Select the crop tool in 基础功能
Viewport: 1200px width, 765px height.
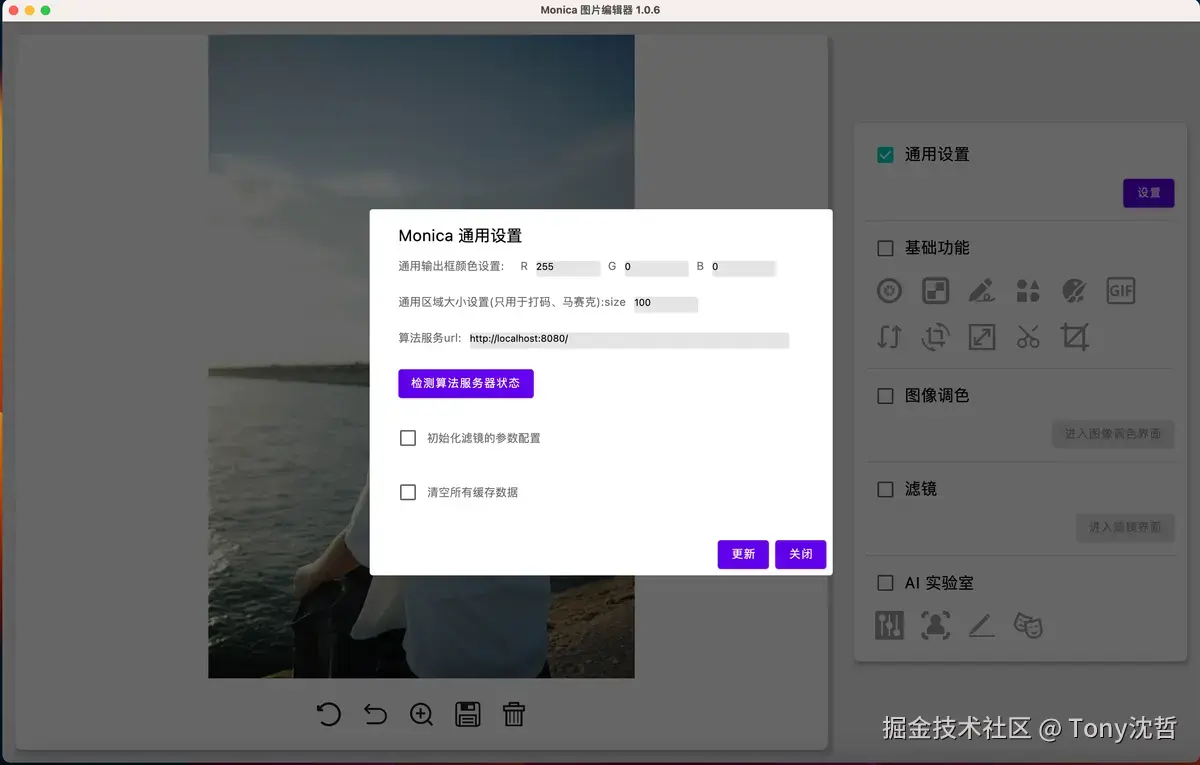1074,337
